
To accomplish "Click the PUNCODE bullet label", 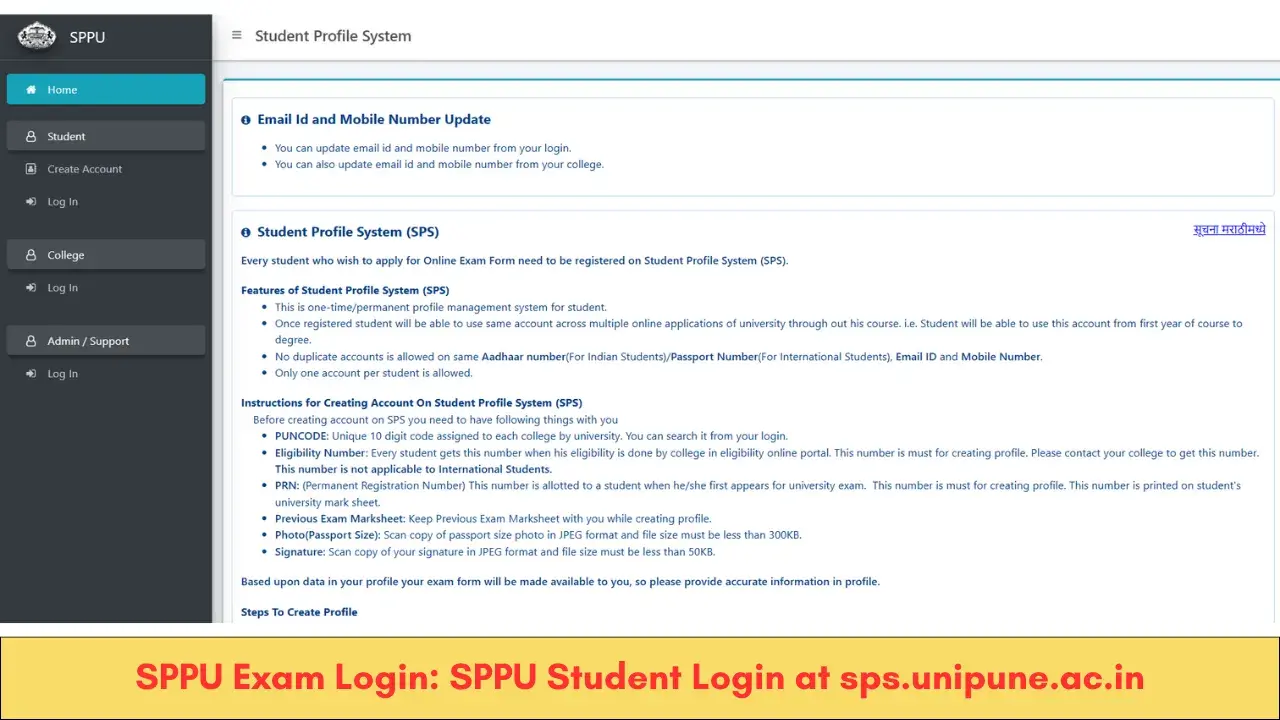I will coord(302,436).
